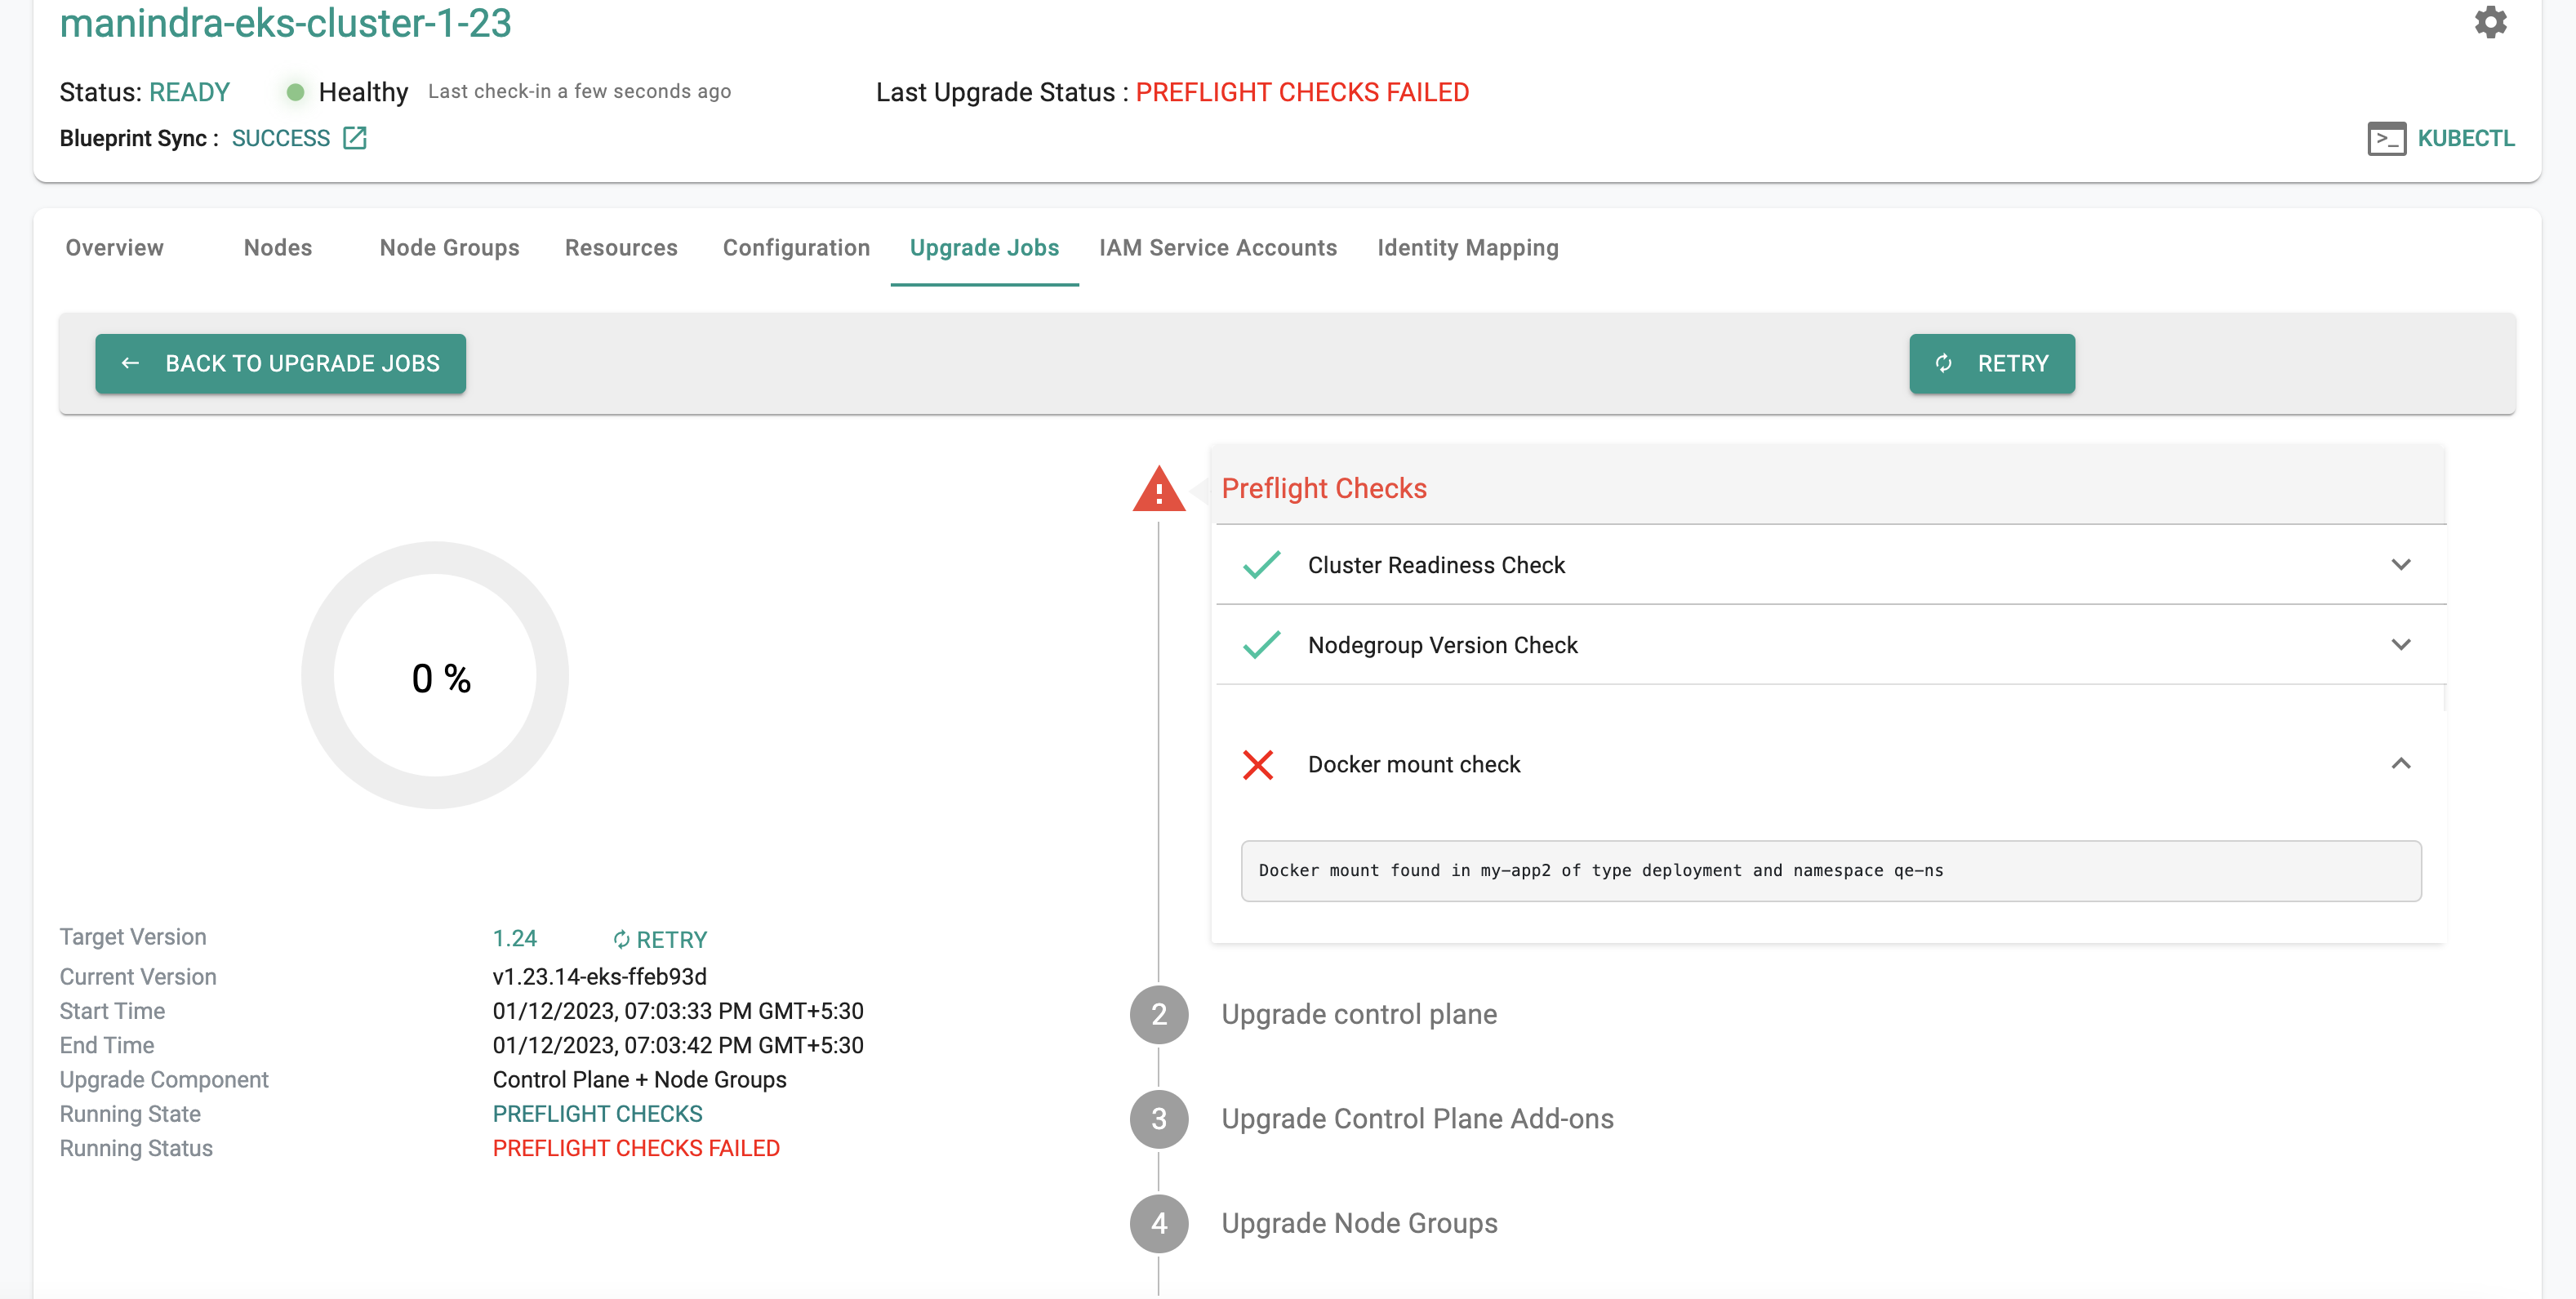Image resolution: width=2576 pixels, height=1299 pixels.
Task: Select the Overview tab
Action: point(114,247)
